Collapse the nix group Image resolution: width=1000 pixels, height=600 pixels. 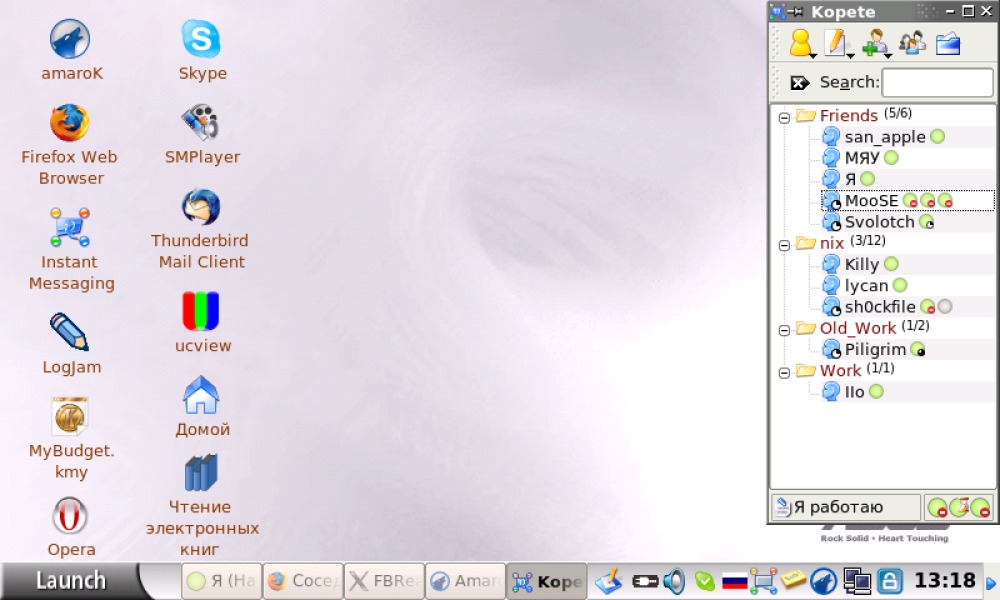pos(784,245)
